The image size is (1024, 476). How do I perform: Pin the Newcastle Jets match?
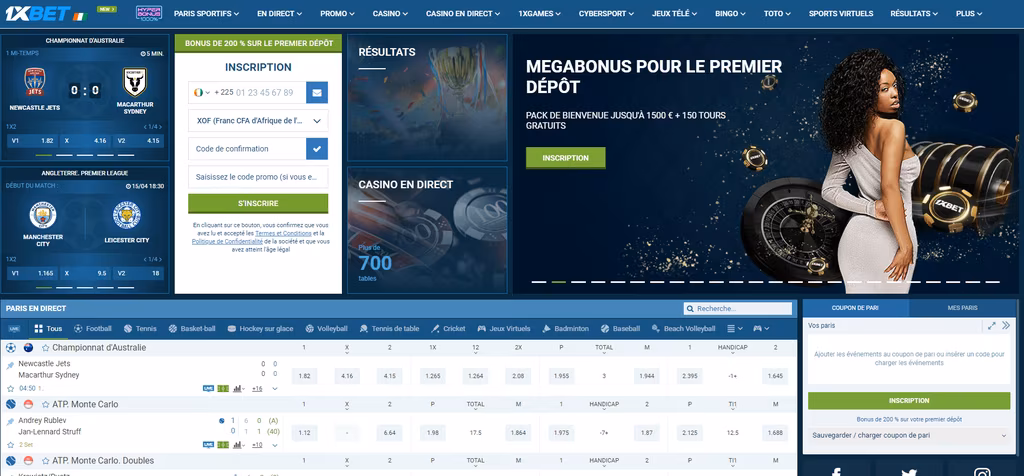(10, 366)
